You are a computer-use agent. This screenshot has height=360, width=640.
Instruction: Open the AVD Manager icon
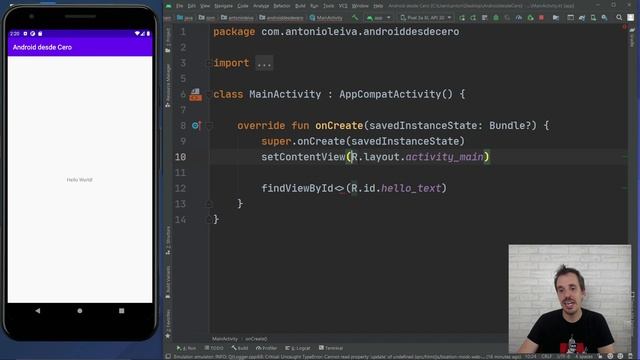click(x=593, y=18)
